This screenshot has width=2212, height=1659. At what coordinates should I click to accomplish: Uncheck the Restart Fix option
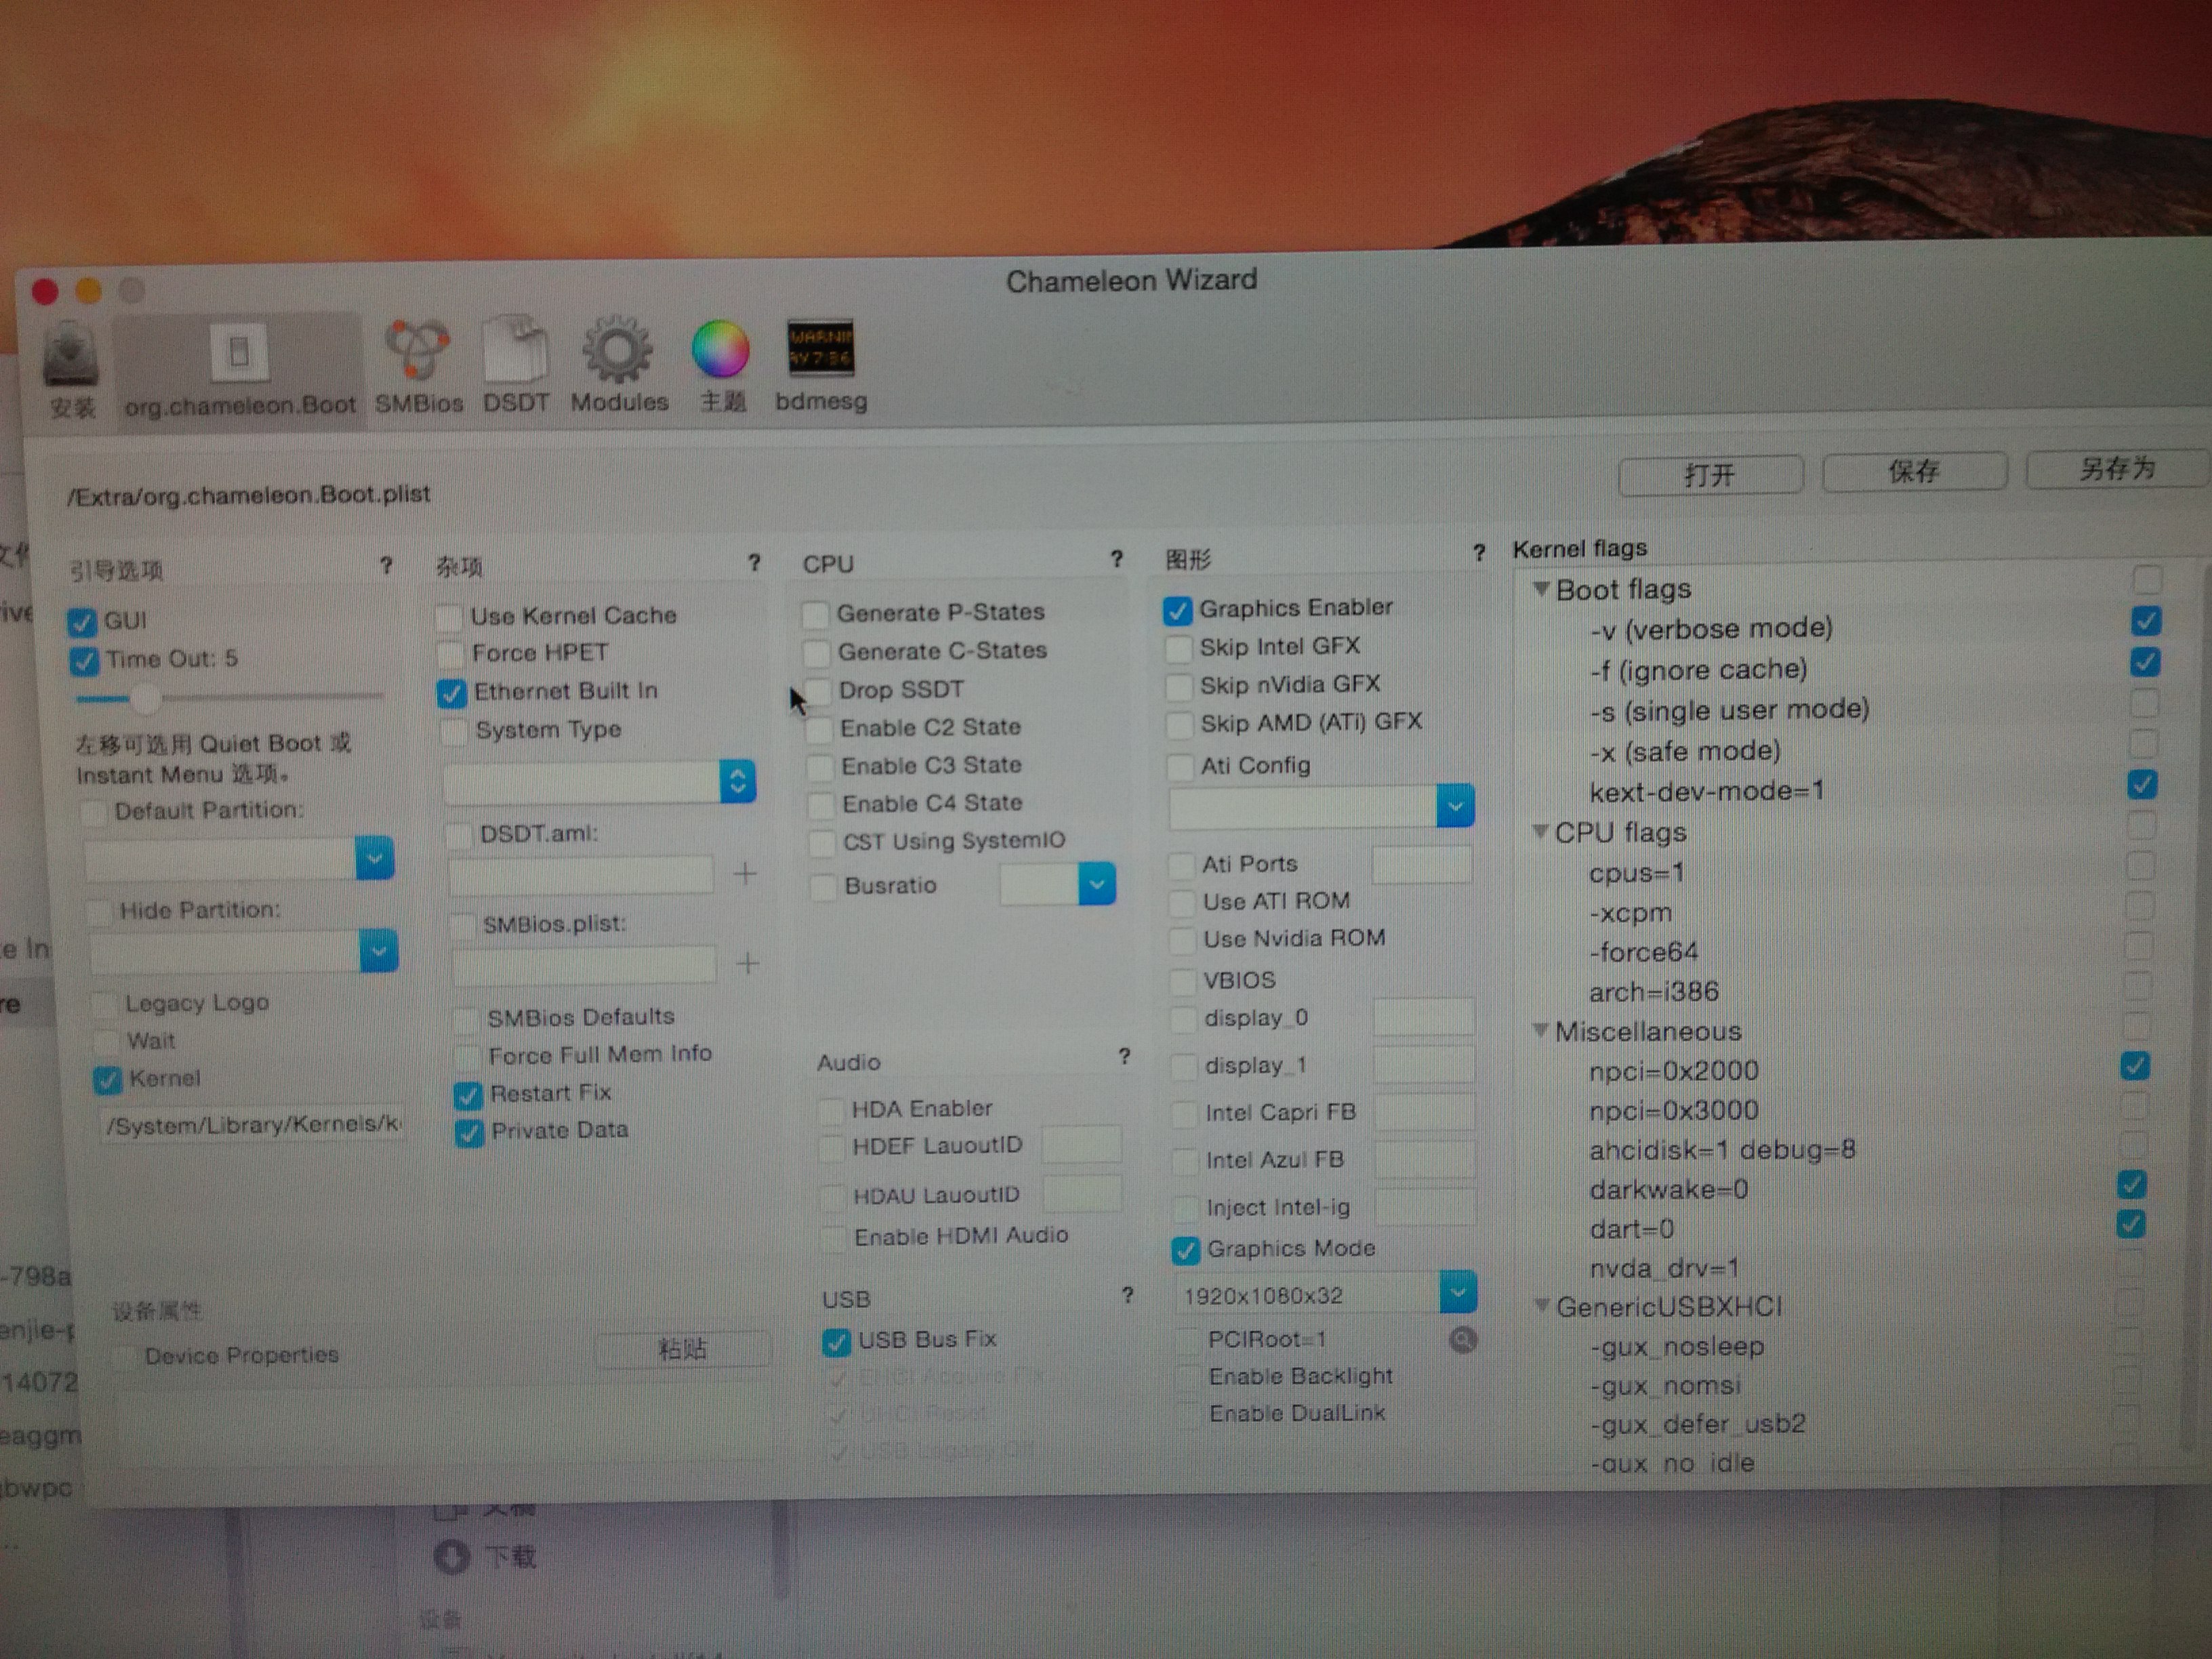point(468,1096)
